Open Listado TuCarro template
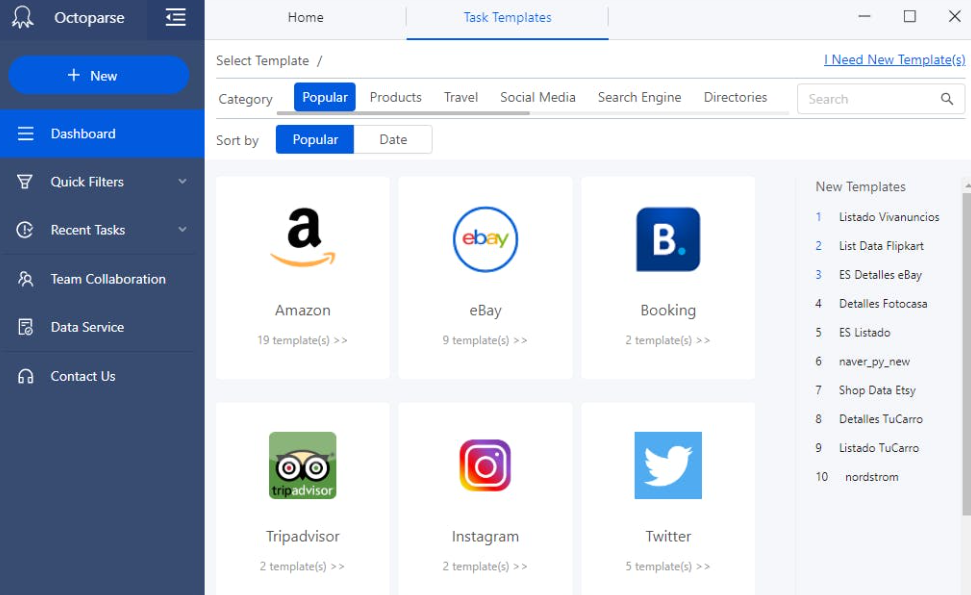 [x=879, y=448]
